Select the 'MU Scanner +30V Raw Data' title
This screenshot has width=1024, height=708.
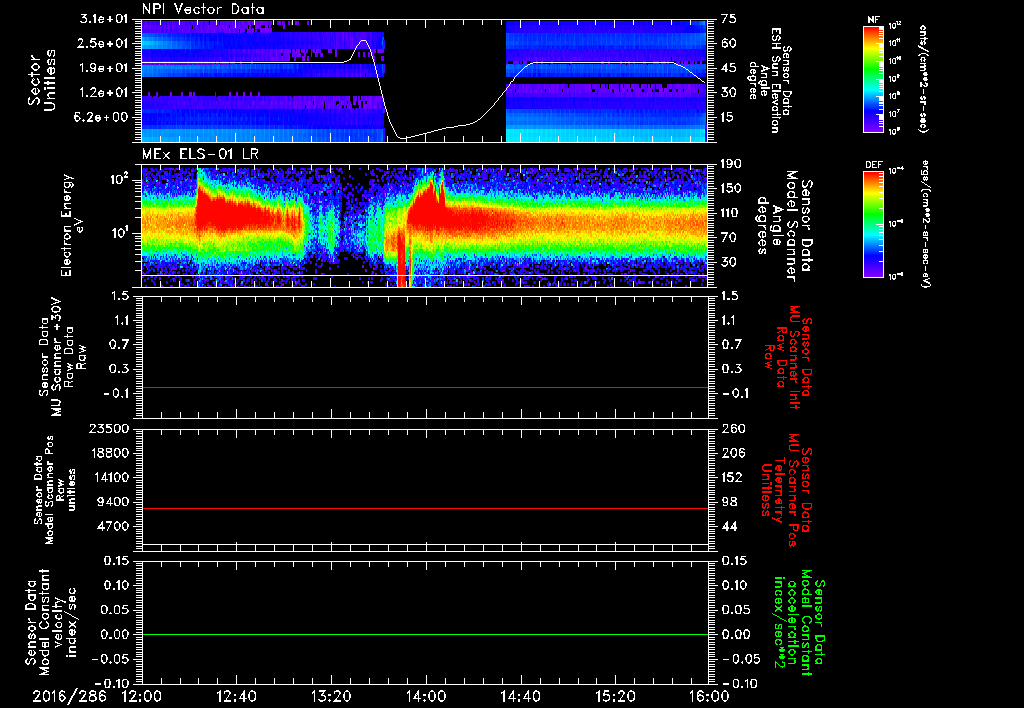coord(62,357)
